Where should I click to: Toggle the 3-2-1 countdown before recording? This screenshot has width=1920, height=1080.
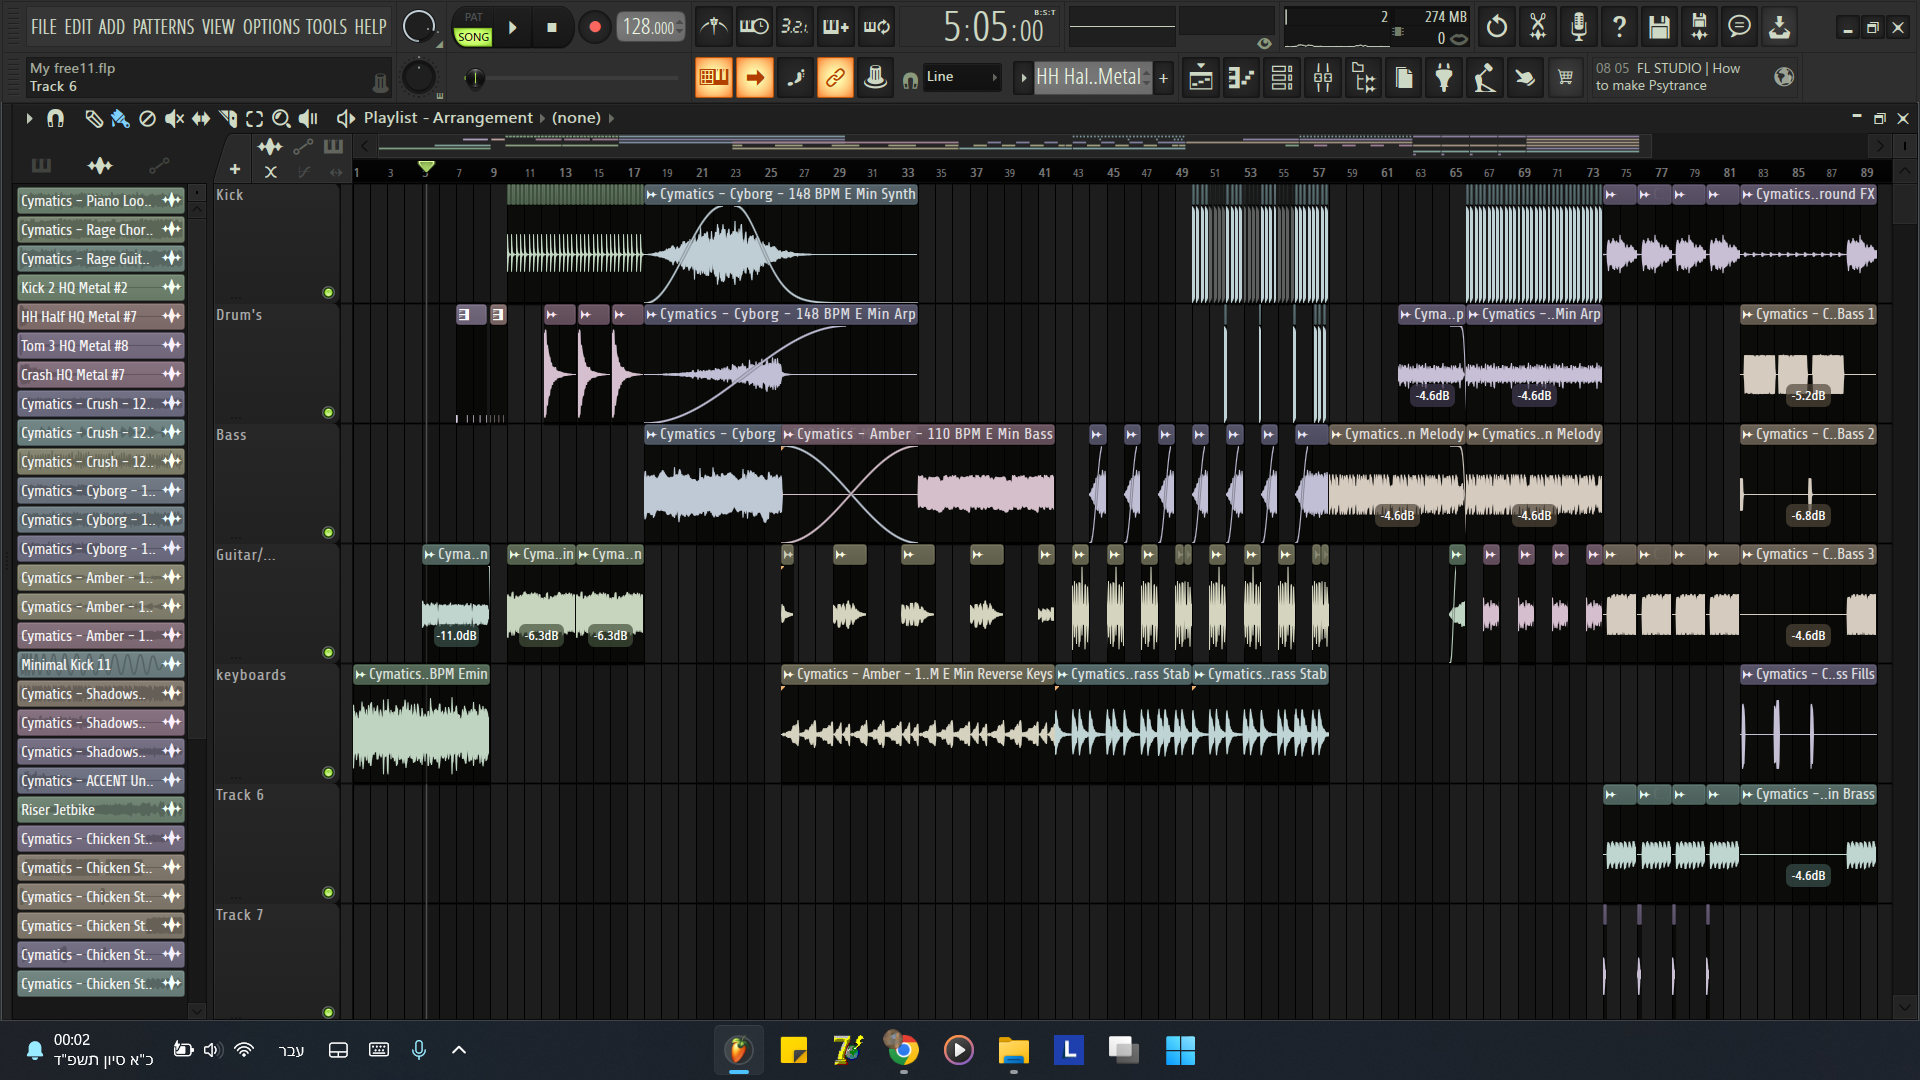click(x=795, y=27)
